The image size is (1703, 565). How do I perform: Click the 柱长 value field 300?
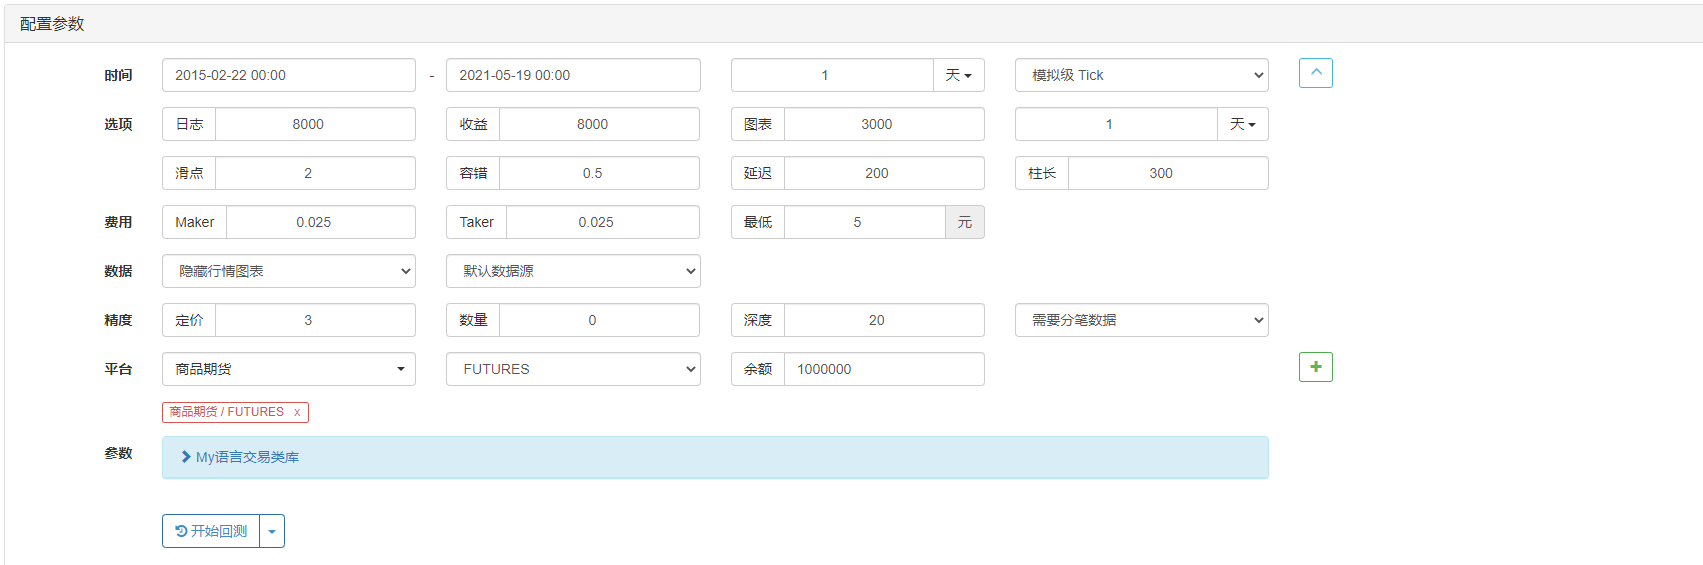[x=1168, y=173]
